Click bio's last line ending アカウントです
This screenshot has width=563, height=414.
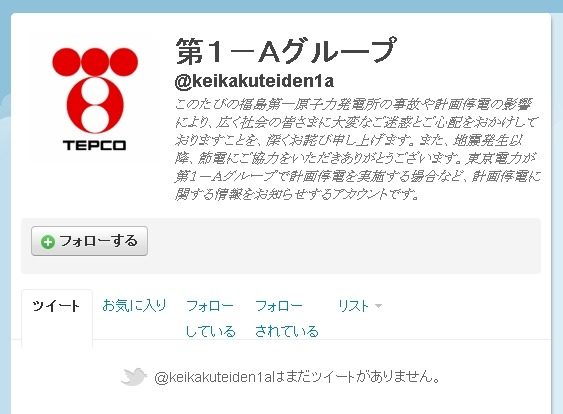(x=297, y=194)
